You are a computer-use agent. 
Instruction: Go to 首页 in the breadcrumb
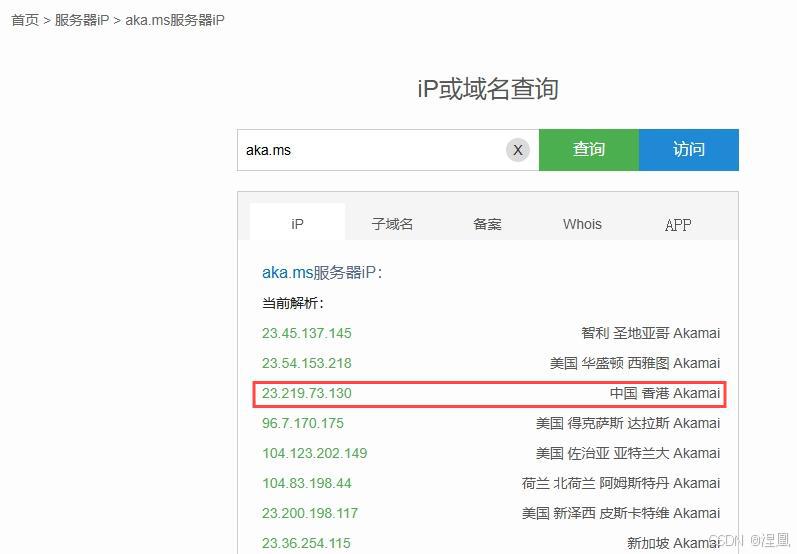(25, 20)
